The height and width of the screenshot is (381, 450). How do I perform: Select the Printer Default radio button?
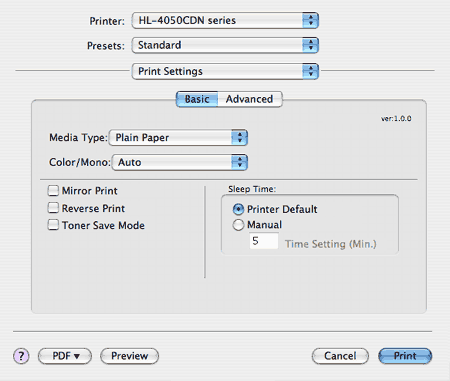238,209
